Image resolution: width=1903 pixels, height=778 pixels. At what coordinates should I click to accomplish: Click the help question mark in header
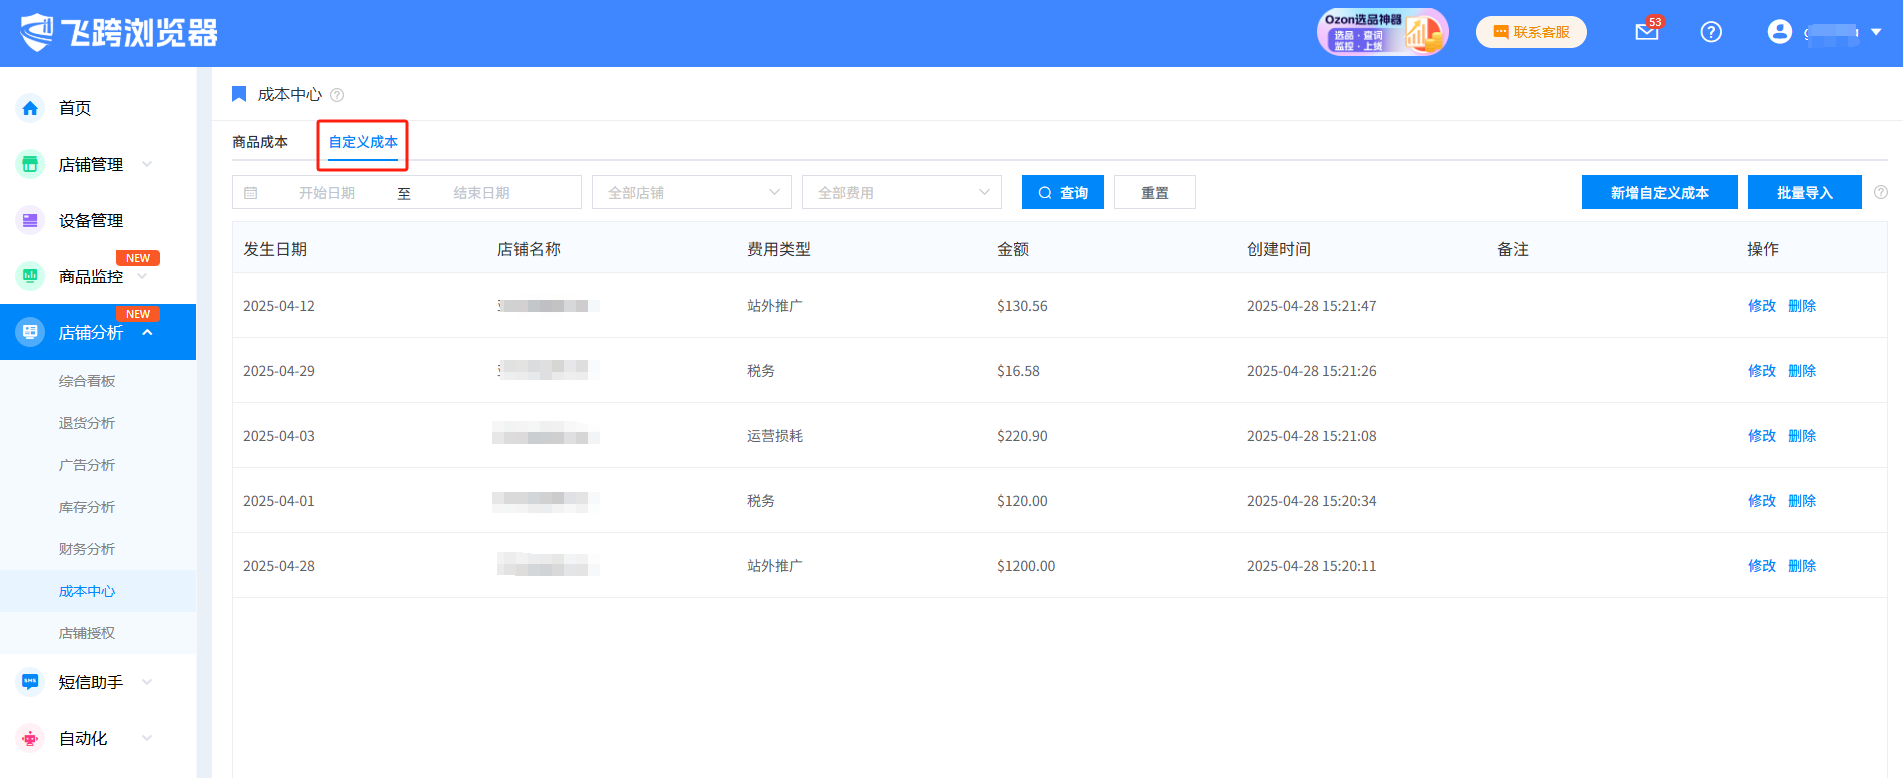[x=1711, y=32]
